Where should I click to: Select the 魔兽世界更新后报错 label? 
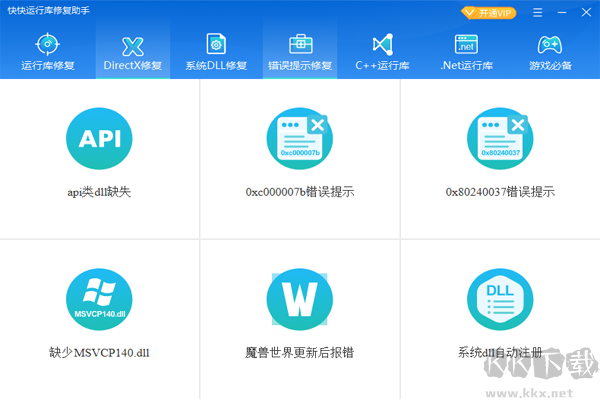point(300,353)
